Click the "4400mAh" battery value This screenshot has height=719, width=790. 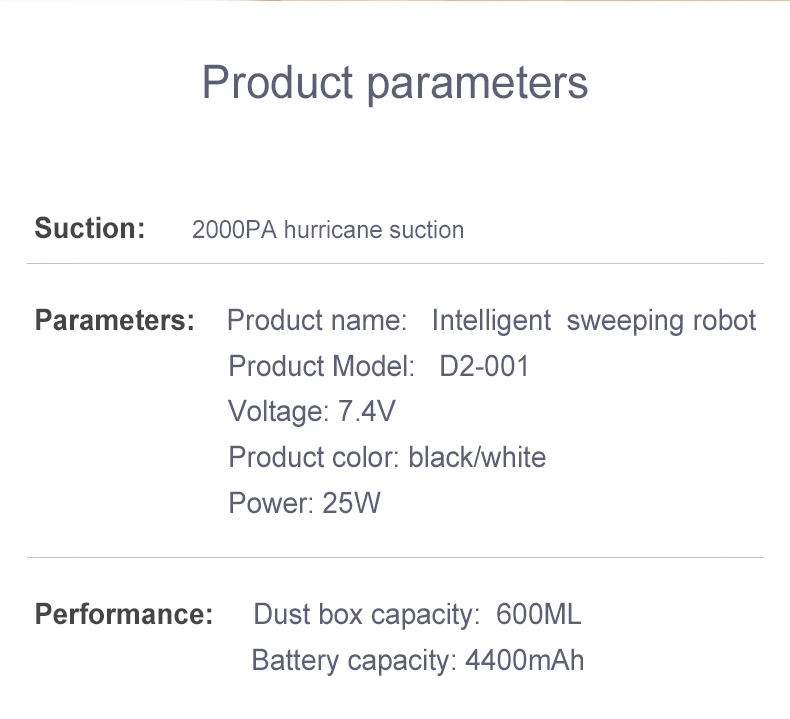(525, 660)
